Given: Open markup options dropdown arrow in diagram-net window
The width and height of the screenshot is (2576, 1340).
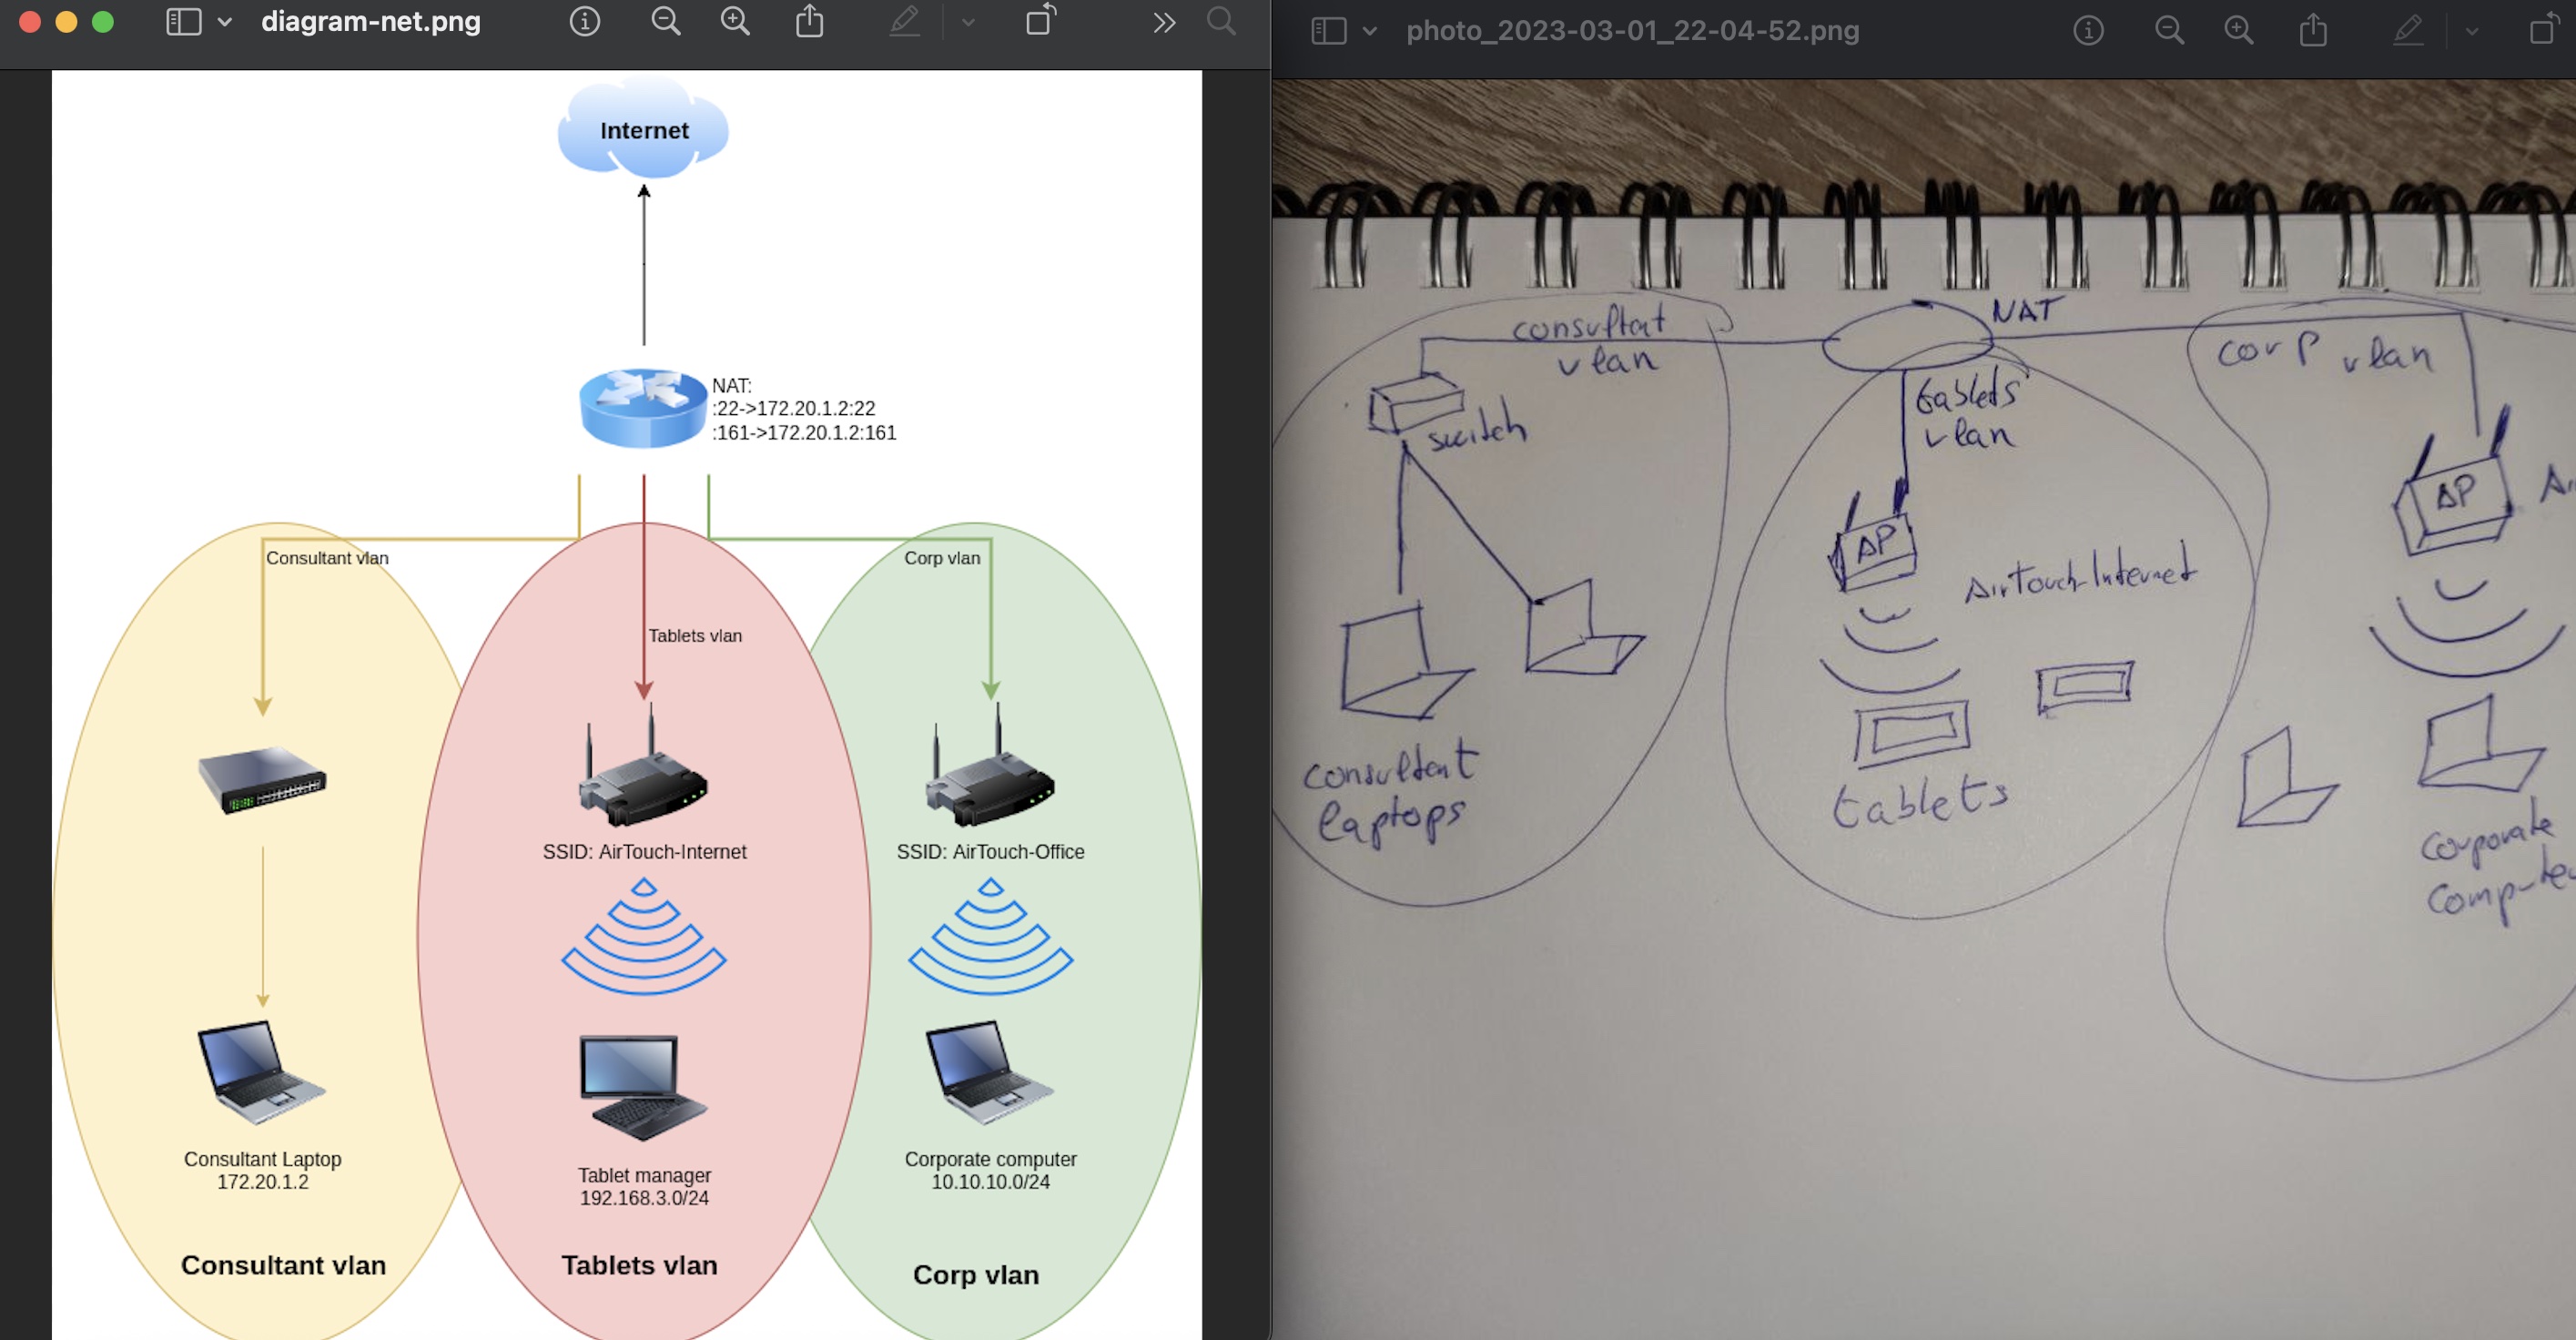Looking at the screenshot, I should point(968,22).
